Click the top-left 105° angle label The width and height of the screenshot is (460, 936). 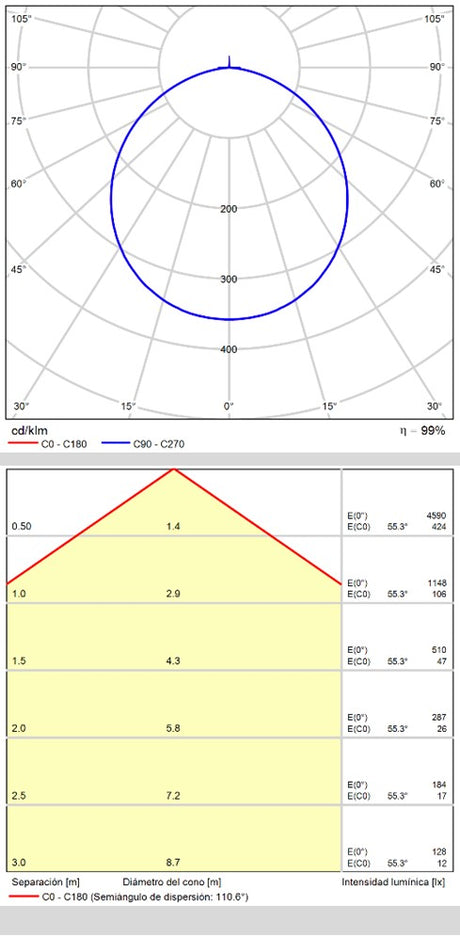[x=20, y=19]
